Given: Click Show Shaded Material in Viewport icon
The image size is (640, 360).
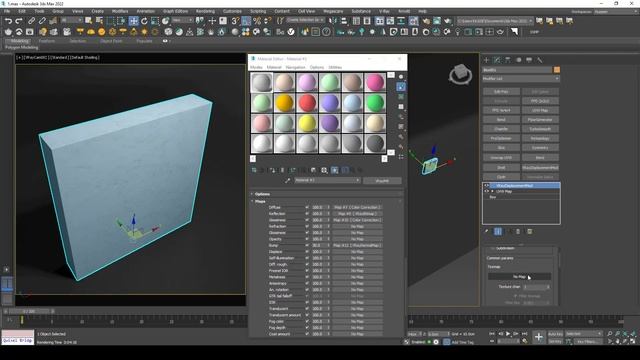Looking at the screenshot, I should click(335, 170).
